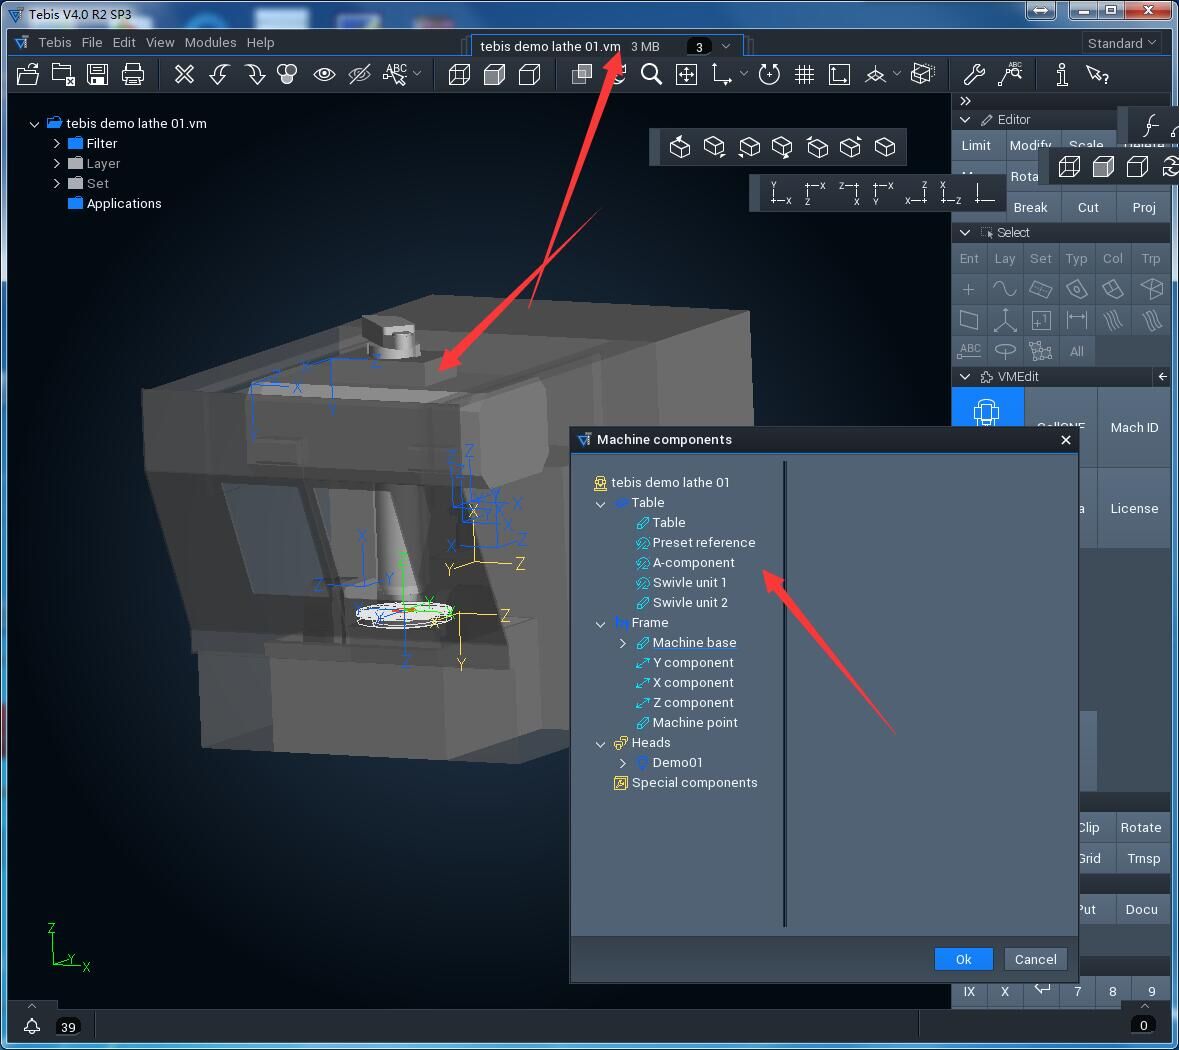The height and width of the screenshot is (1050, 1179).
Task: Click the undo arrow icon
Action: tap(220, 74)
